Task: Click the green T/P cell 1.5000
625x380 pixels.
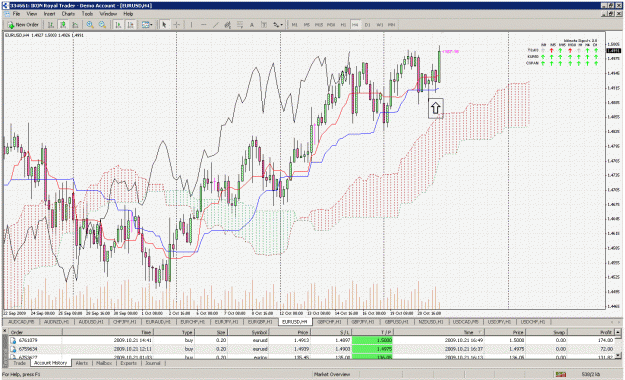Action: pyautogui.click(x=373, y=340)
